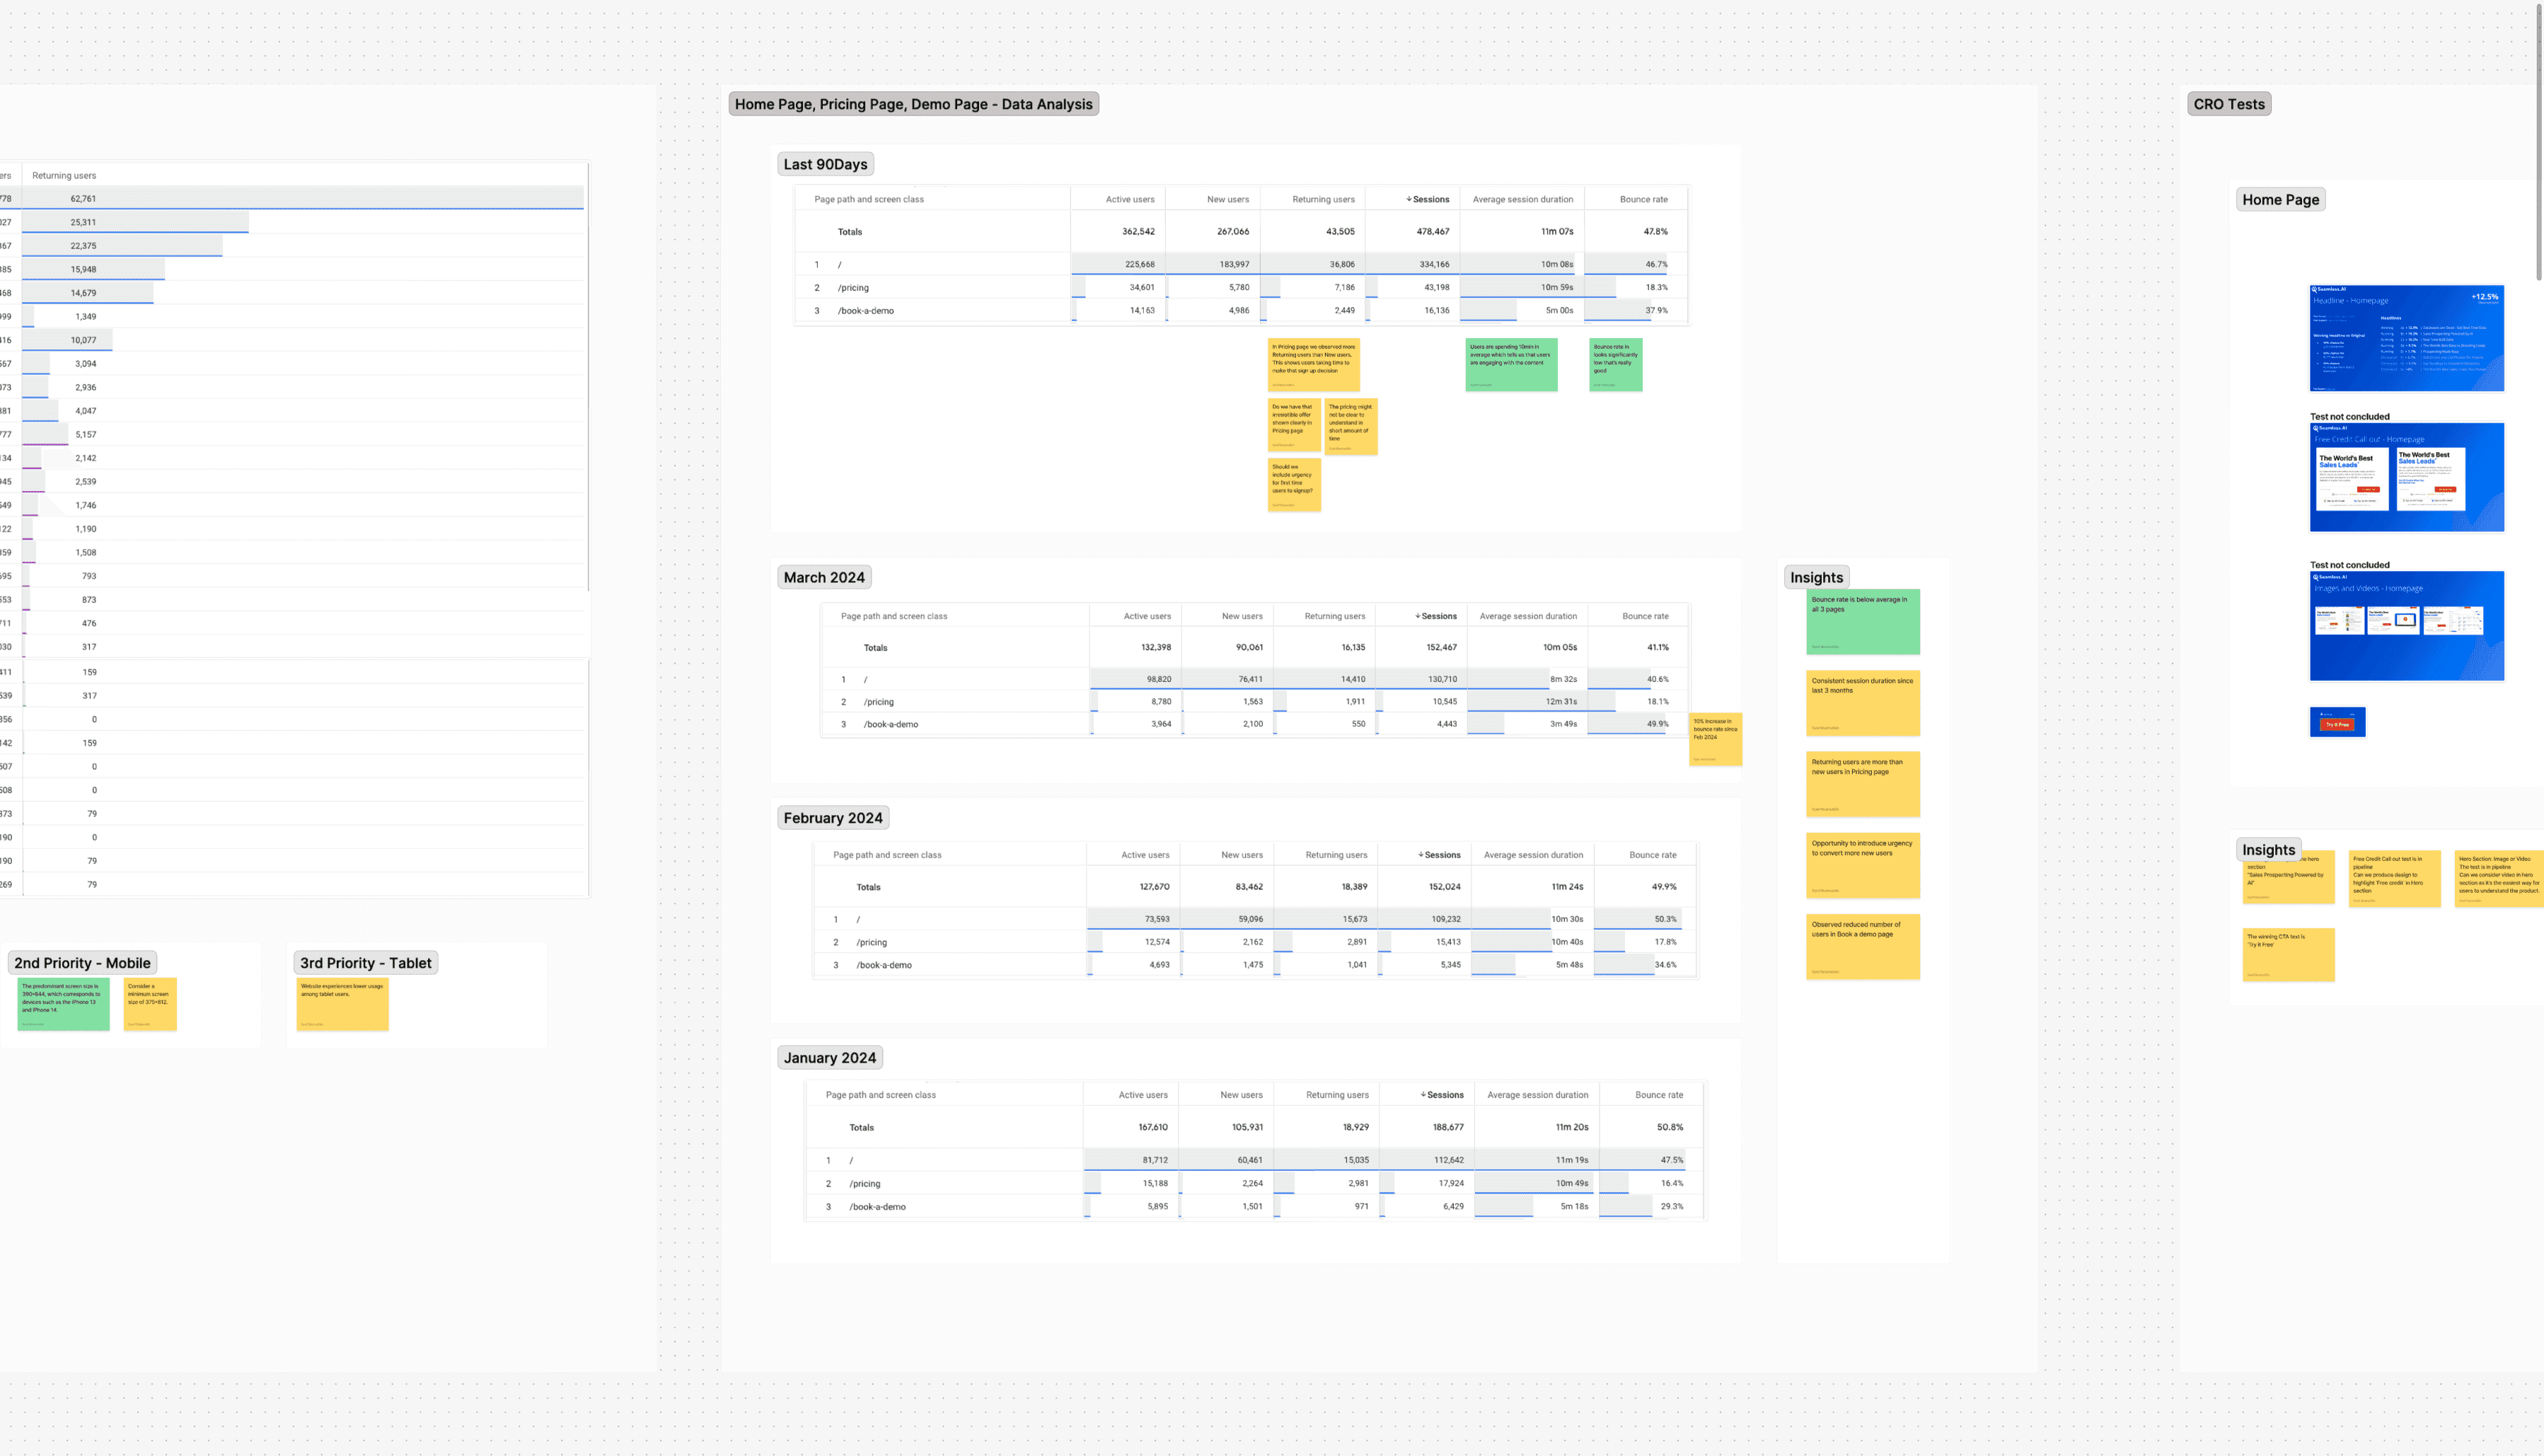Select note 'Observed reduced number of users in Book a demo'
The image size is (2544, 1456).
(1862, 946)
